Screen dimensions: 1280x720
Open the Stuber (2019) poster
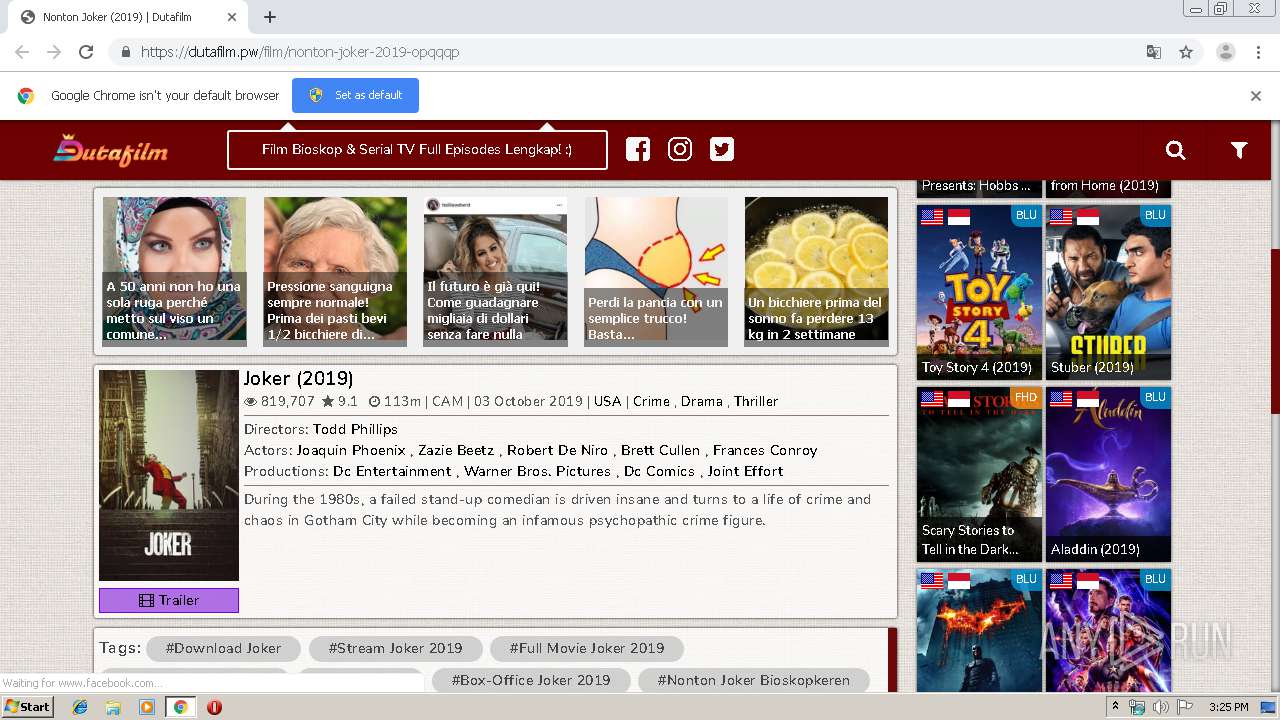[x=1108, y=292]
